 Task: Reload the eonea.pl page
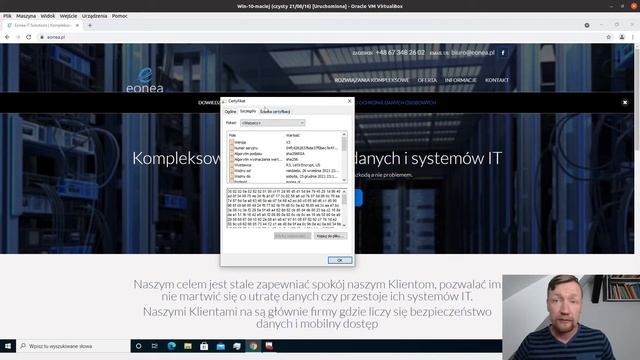(29, 37)
